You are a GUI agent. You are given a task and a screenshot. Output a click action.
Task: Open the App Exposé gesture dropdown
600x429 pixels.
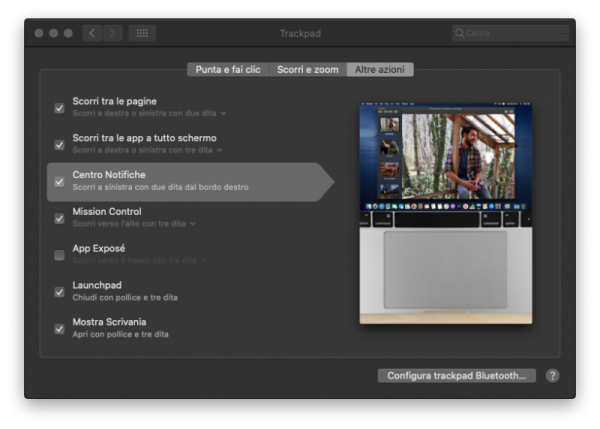pos(139,260)
